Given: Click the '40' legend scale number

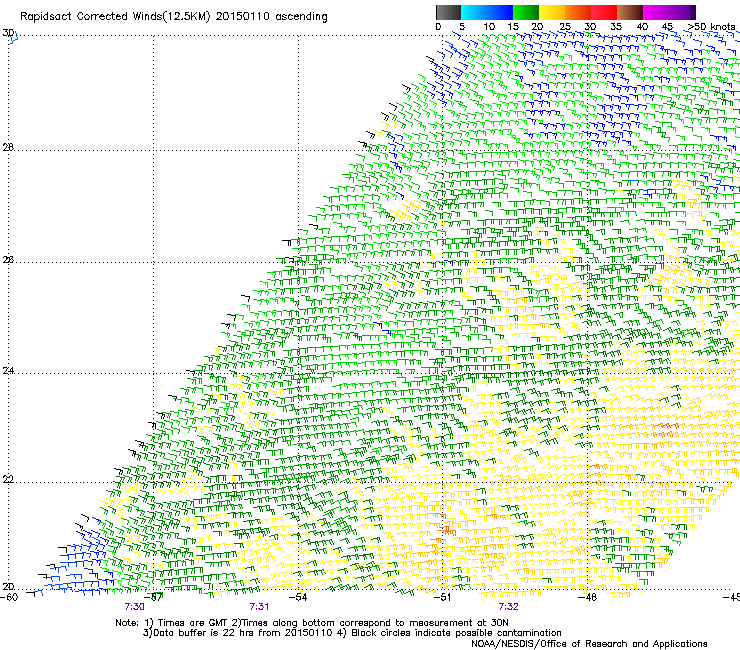Looking at the screenshot, I should coord(642,27).
